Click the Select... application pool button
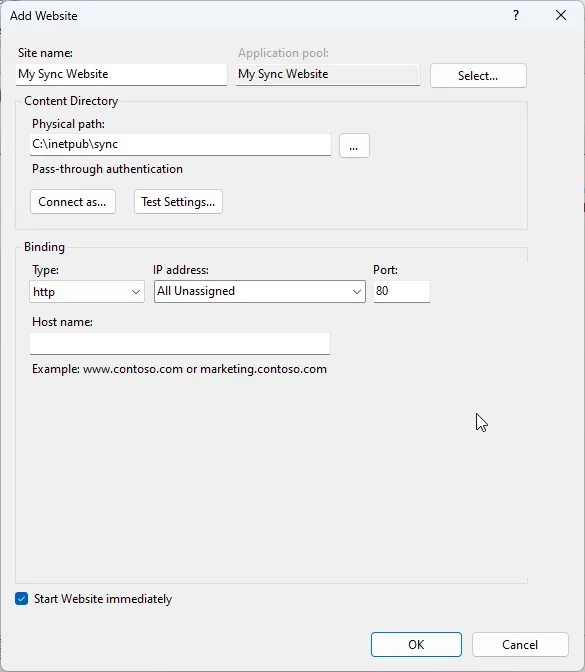The image size is (585, 672). point(478,76)
